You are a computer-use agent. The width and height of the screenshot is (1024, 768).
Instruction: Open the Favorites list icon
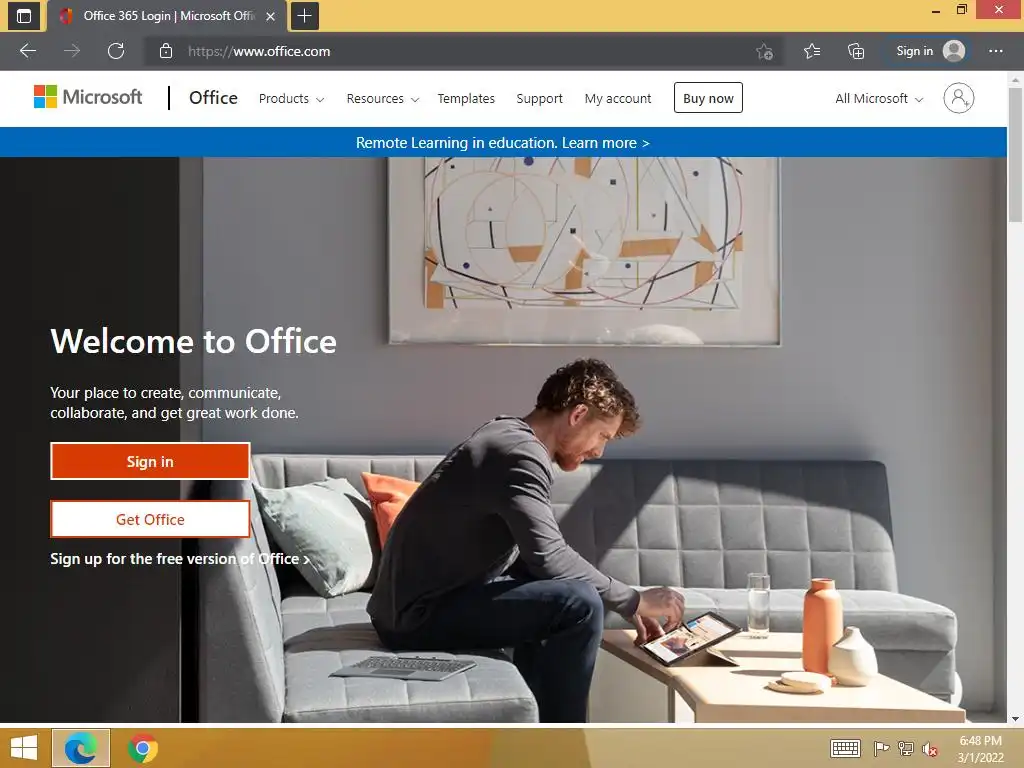(x=812, y=51)
